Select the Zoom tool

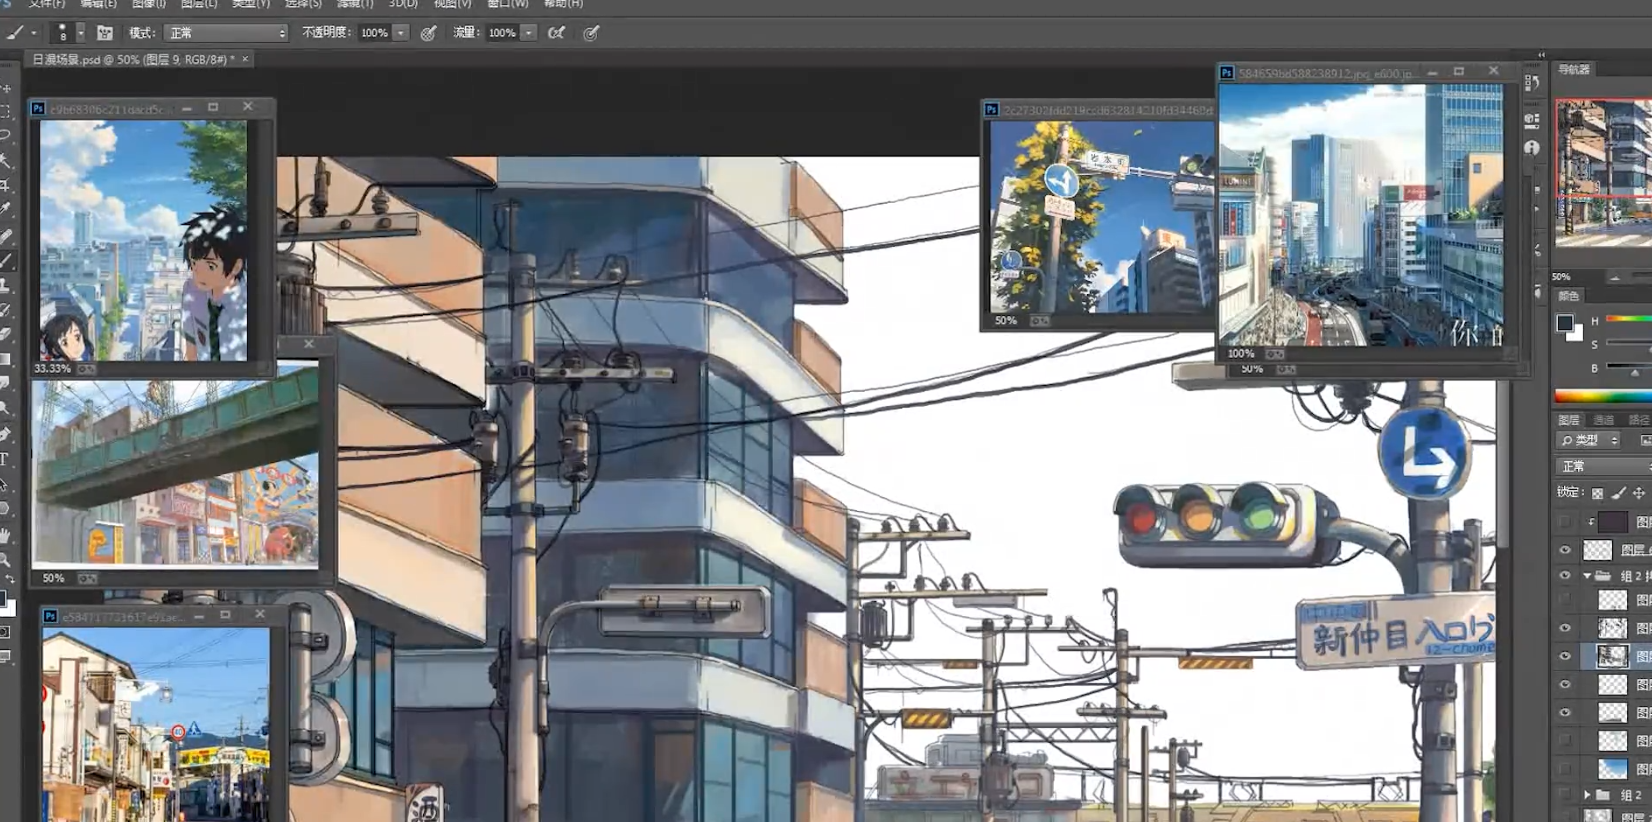[6, 560]
